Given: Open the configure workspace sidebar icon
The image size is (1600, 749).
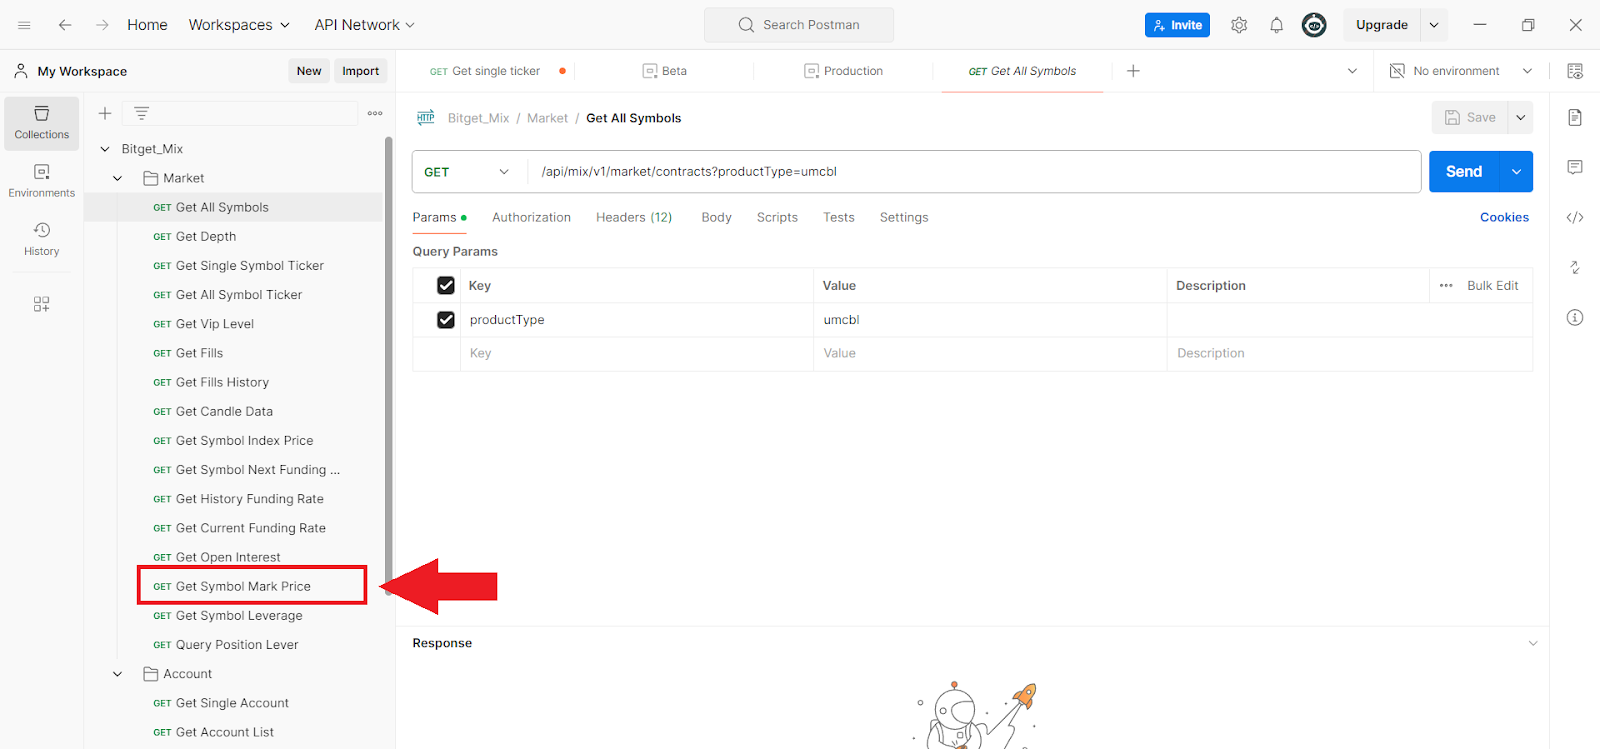Looking at the screenshot, I should [42, 304].
